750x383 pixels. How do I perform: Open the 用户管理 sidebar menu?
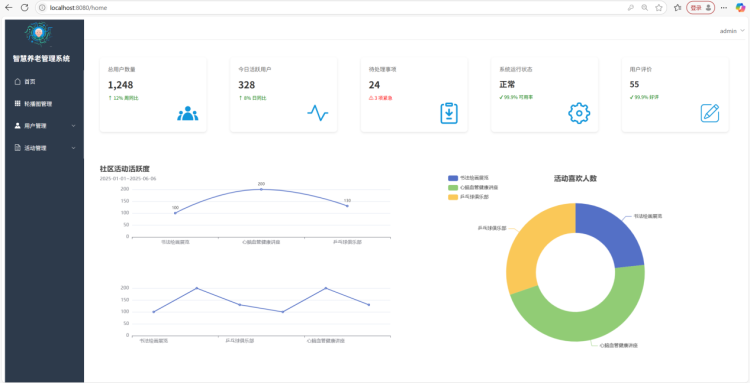pos(44,126)
